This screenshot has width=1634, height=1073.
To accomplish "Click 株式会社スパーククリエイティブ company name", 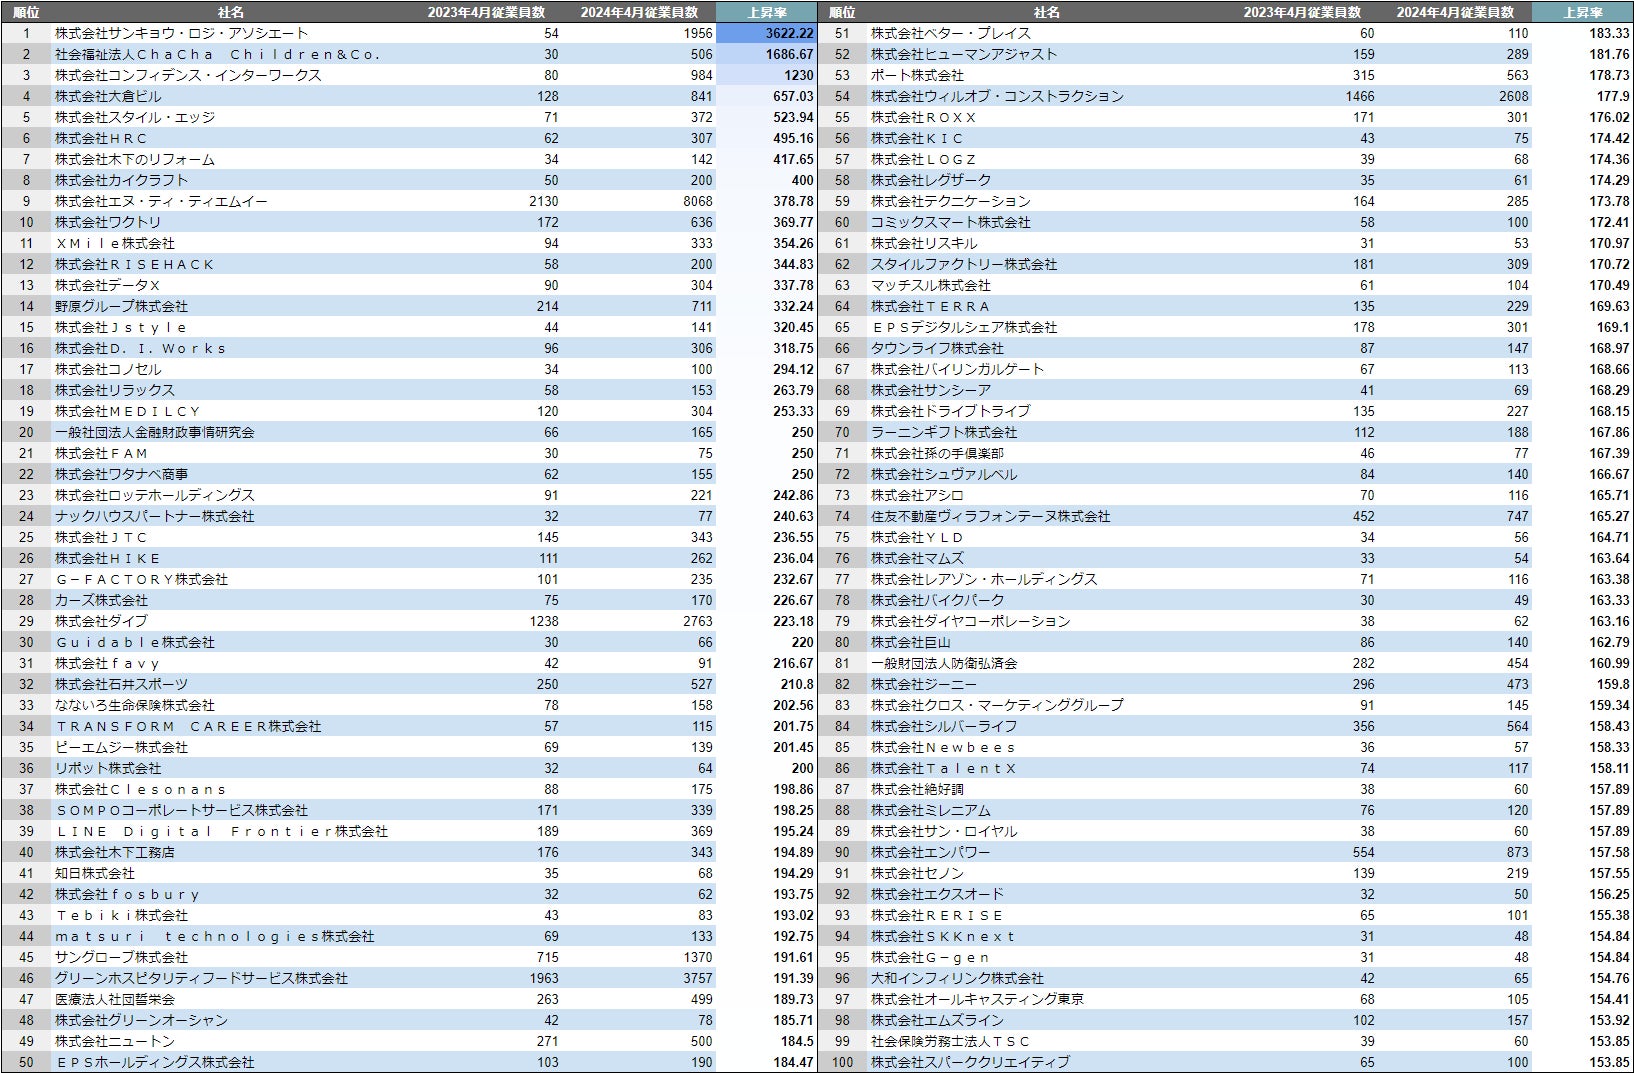I will coord(970,1062).
